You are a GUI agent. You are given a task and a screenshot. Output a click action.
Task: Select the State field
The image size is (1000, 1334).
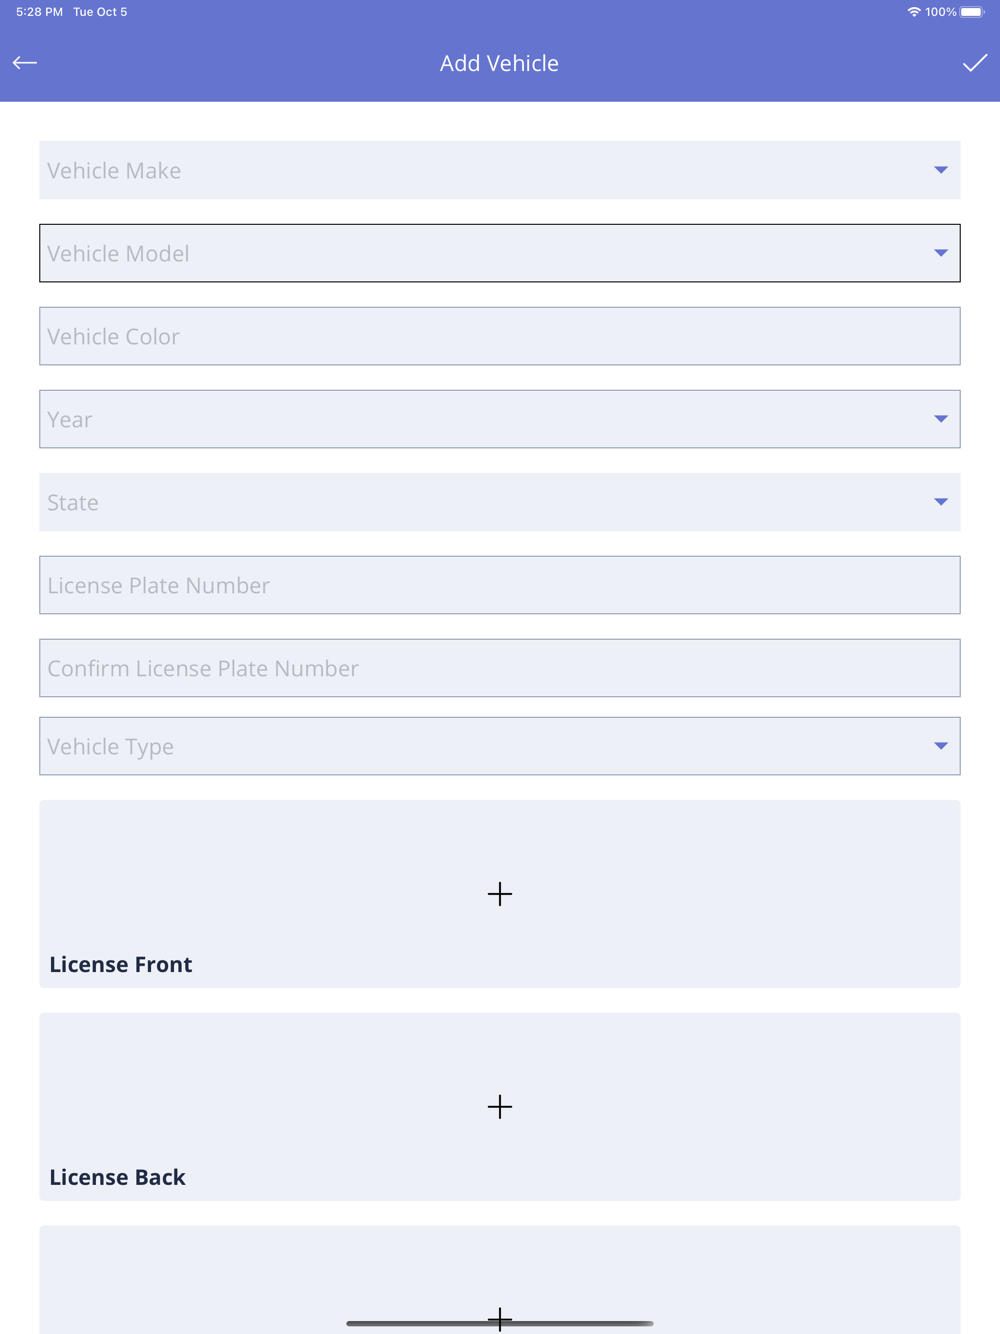point(500,502)
